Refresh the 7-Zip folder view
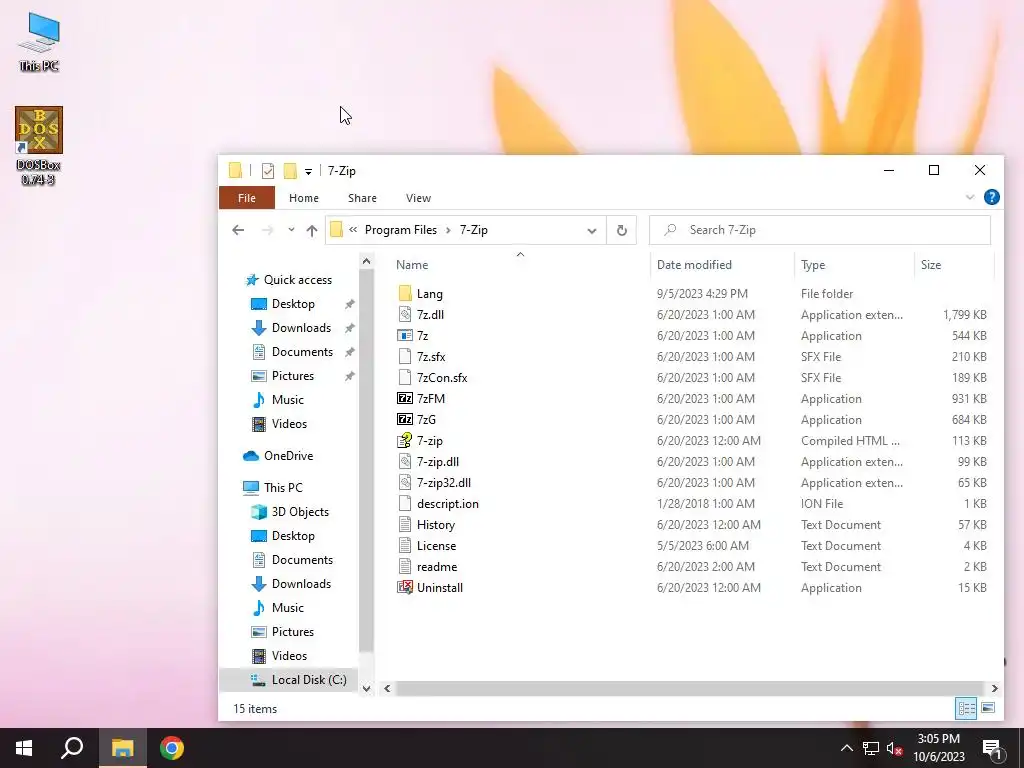 coord(621,230)
